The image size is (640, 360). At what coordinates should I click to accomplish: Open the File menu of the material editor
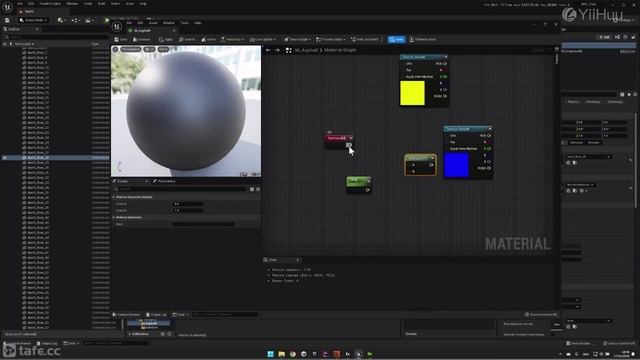[x=129, y=23]
